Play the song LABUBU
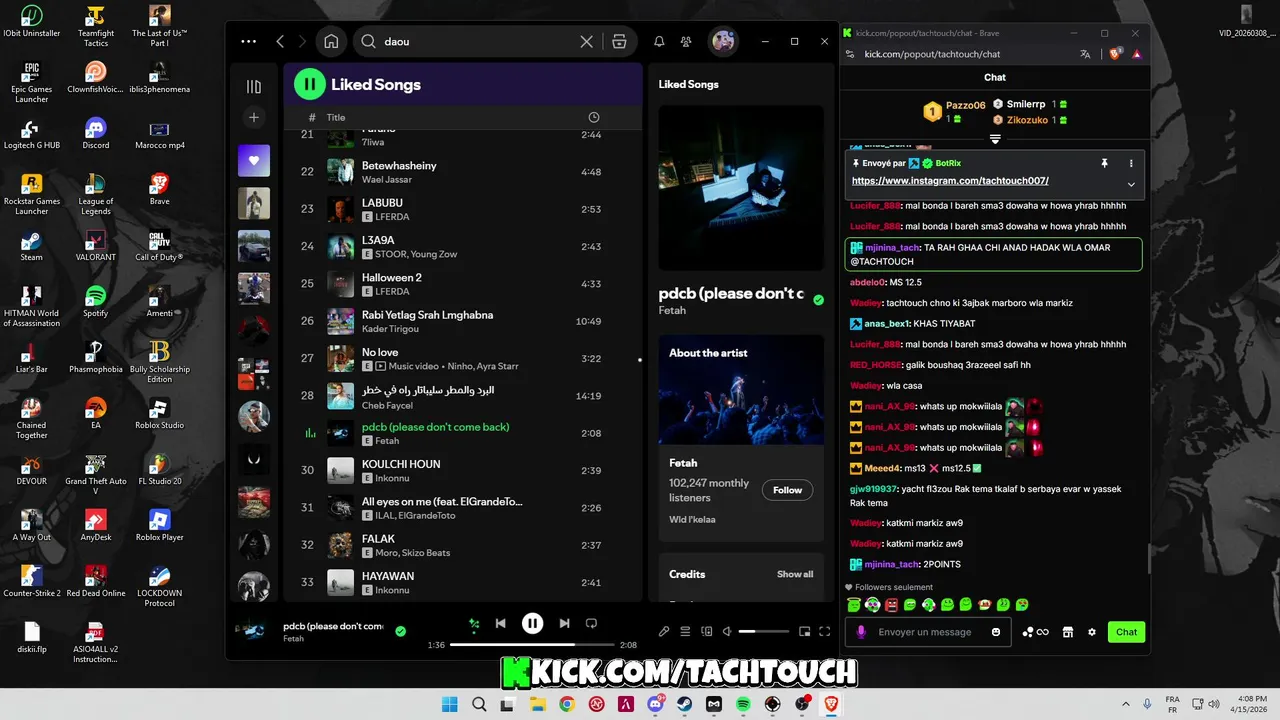 462,209
